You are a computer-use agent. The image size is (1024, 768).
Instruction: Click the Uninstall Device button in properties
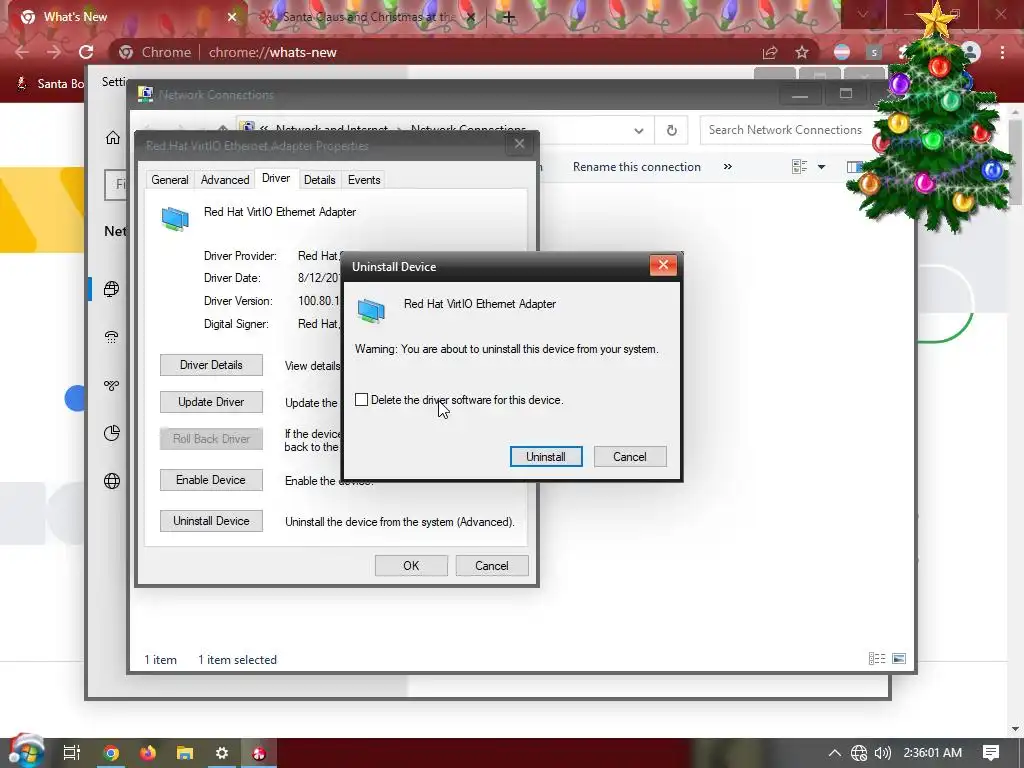tap(211, 520)
